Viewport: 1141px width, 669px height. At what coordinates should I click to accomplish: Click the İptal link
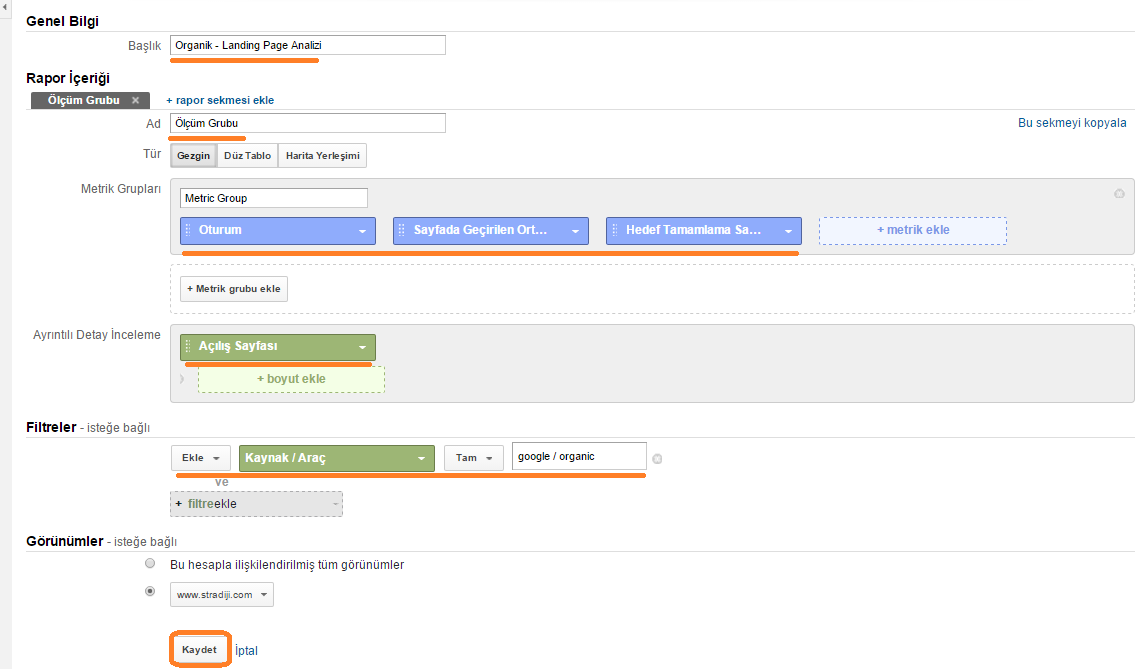click(x=245, y=651)
